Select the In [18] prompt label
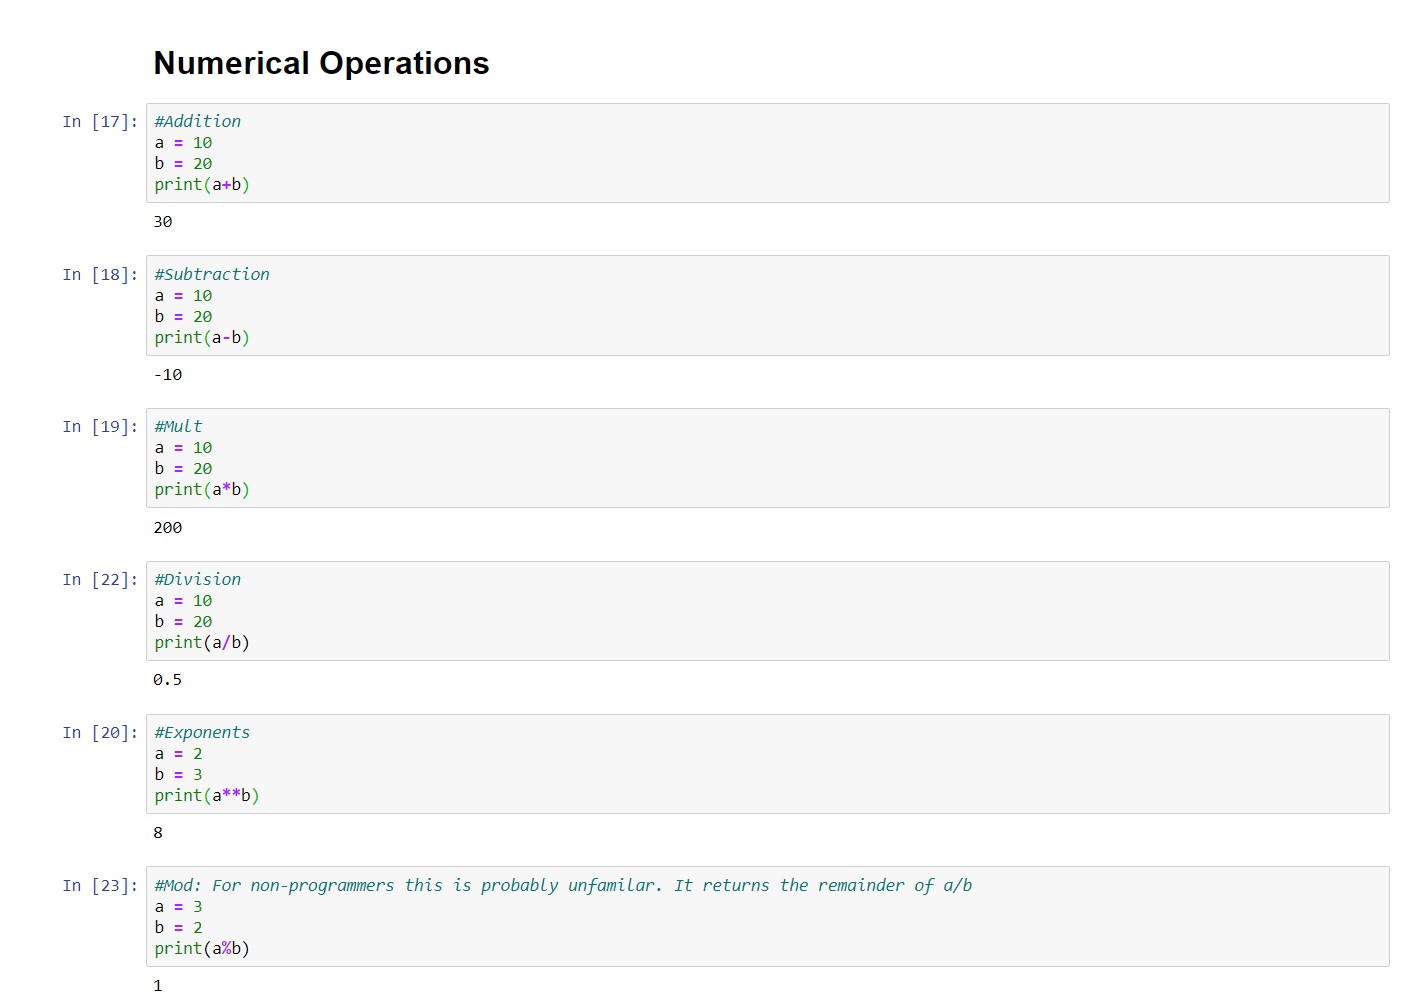This screenshot has height=1002, width=1408. [100, 275]
